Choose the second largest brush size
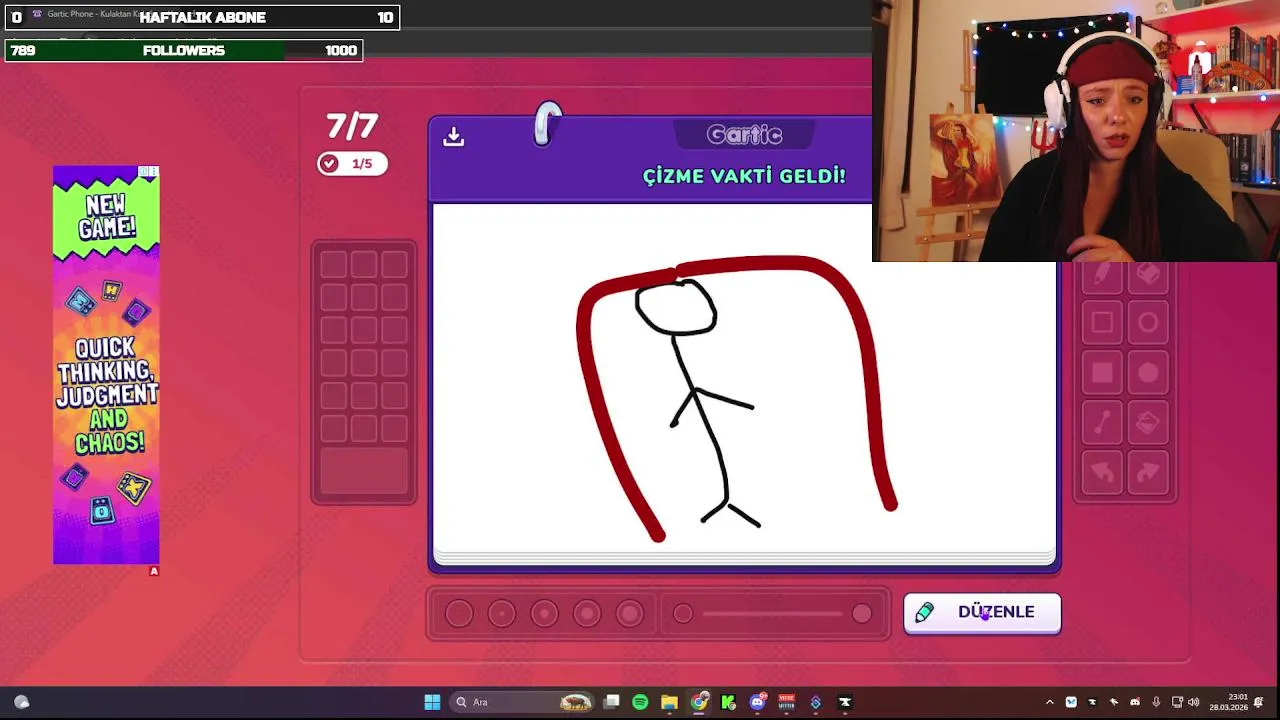The width and height of the screenshot is (1280, 720). [587, 614]
